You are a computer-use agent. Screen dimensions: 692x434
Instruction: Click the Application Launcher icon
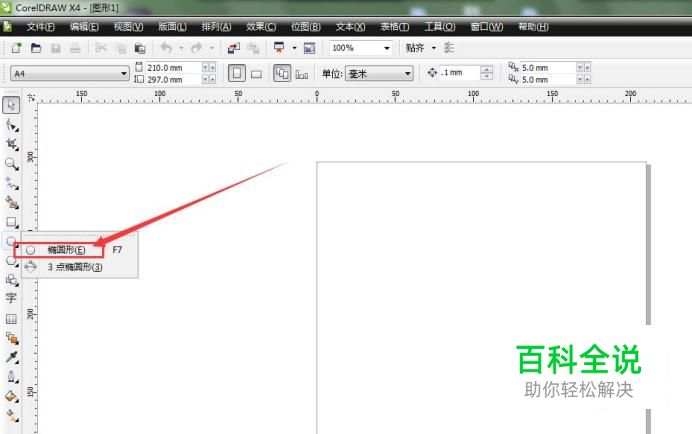279,48
